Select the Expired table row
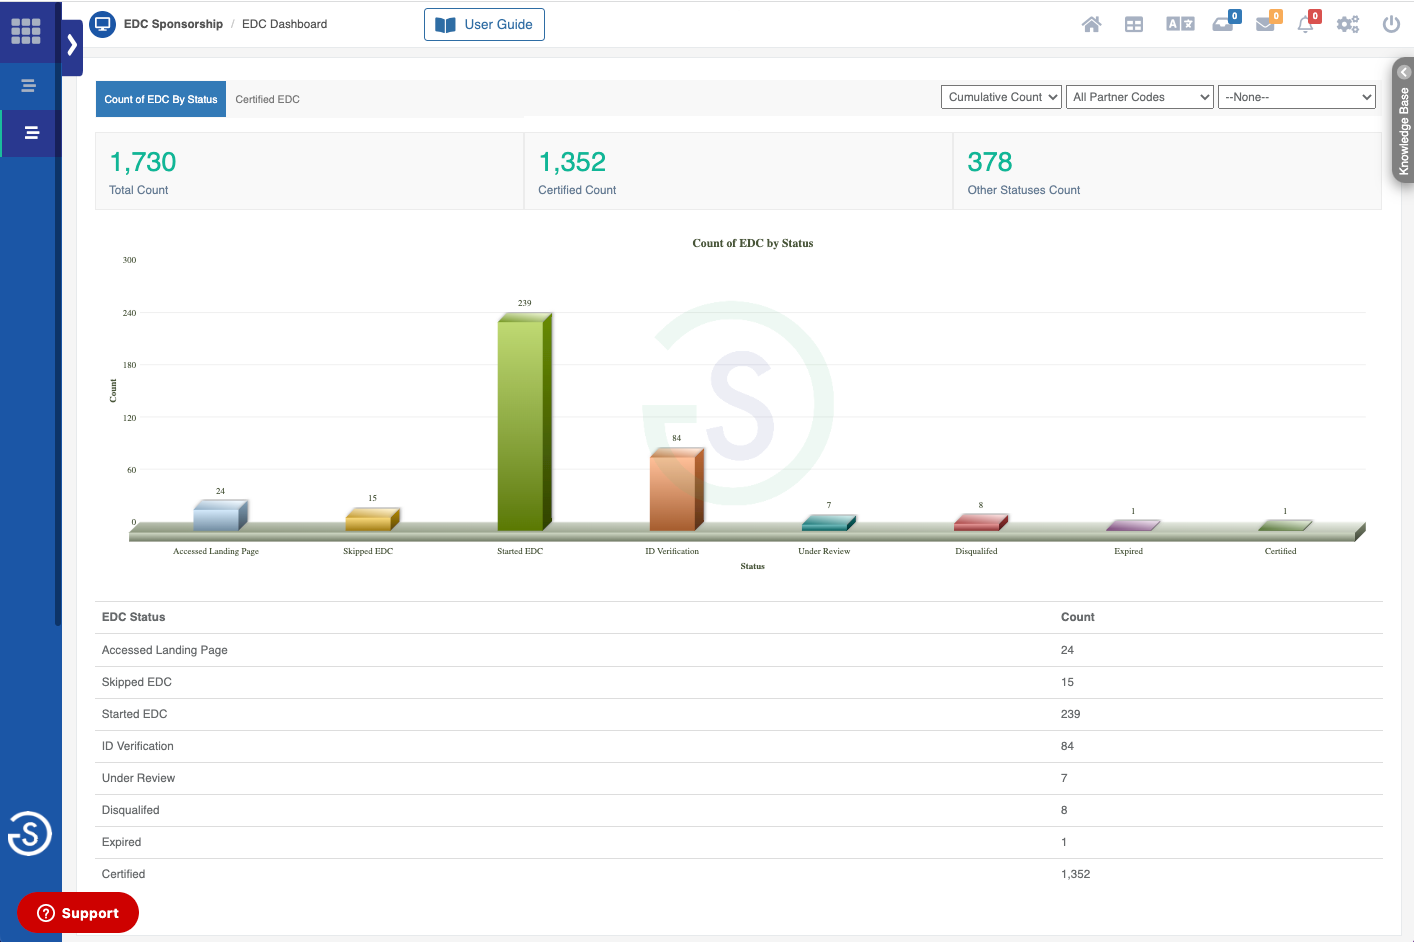 (739, 842)
